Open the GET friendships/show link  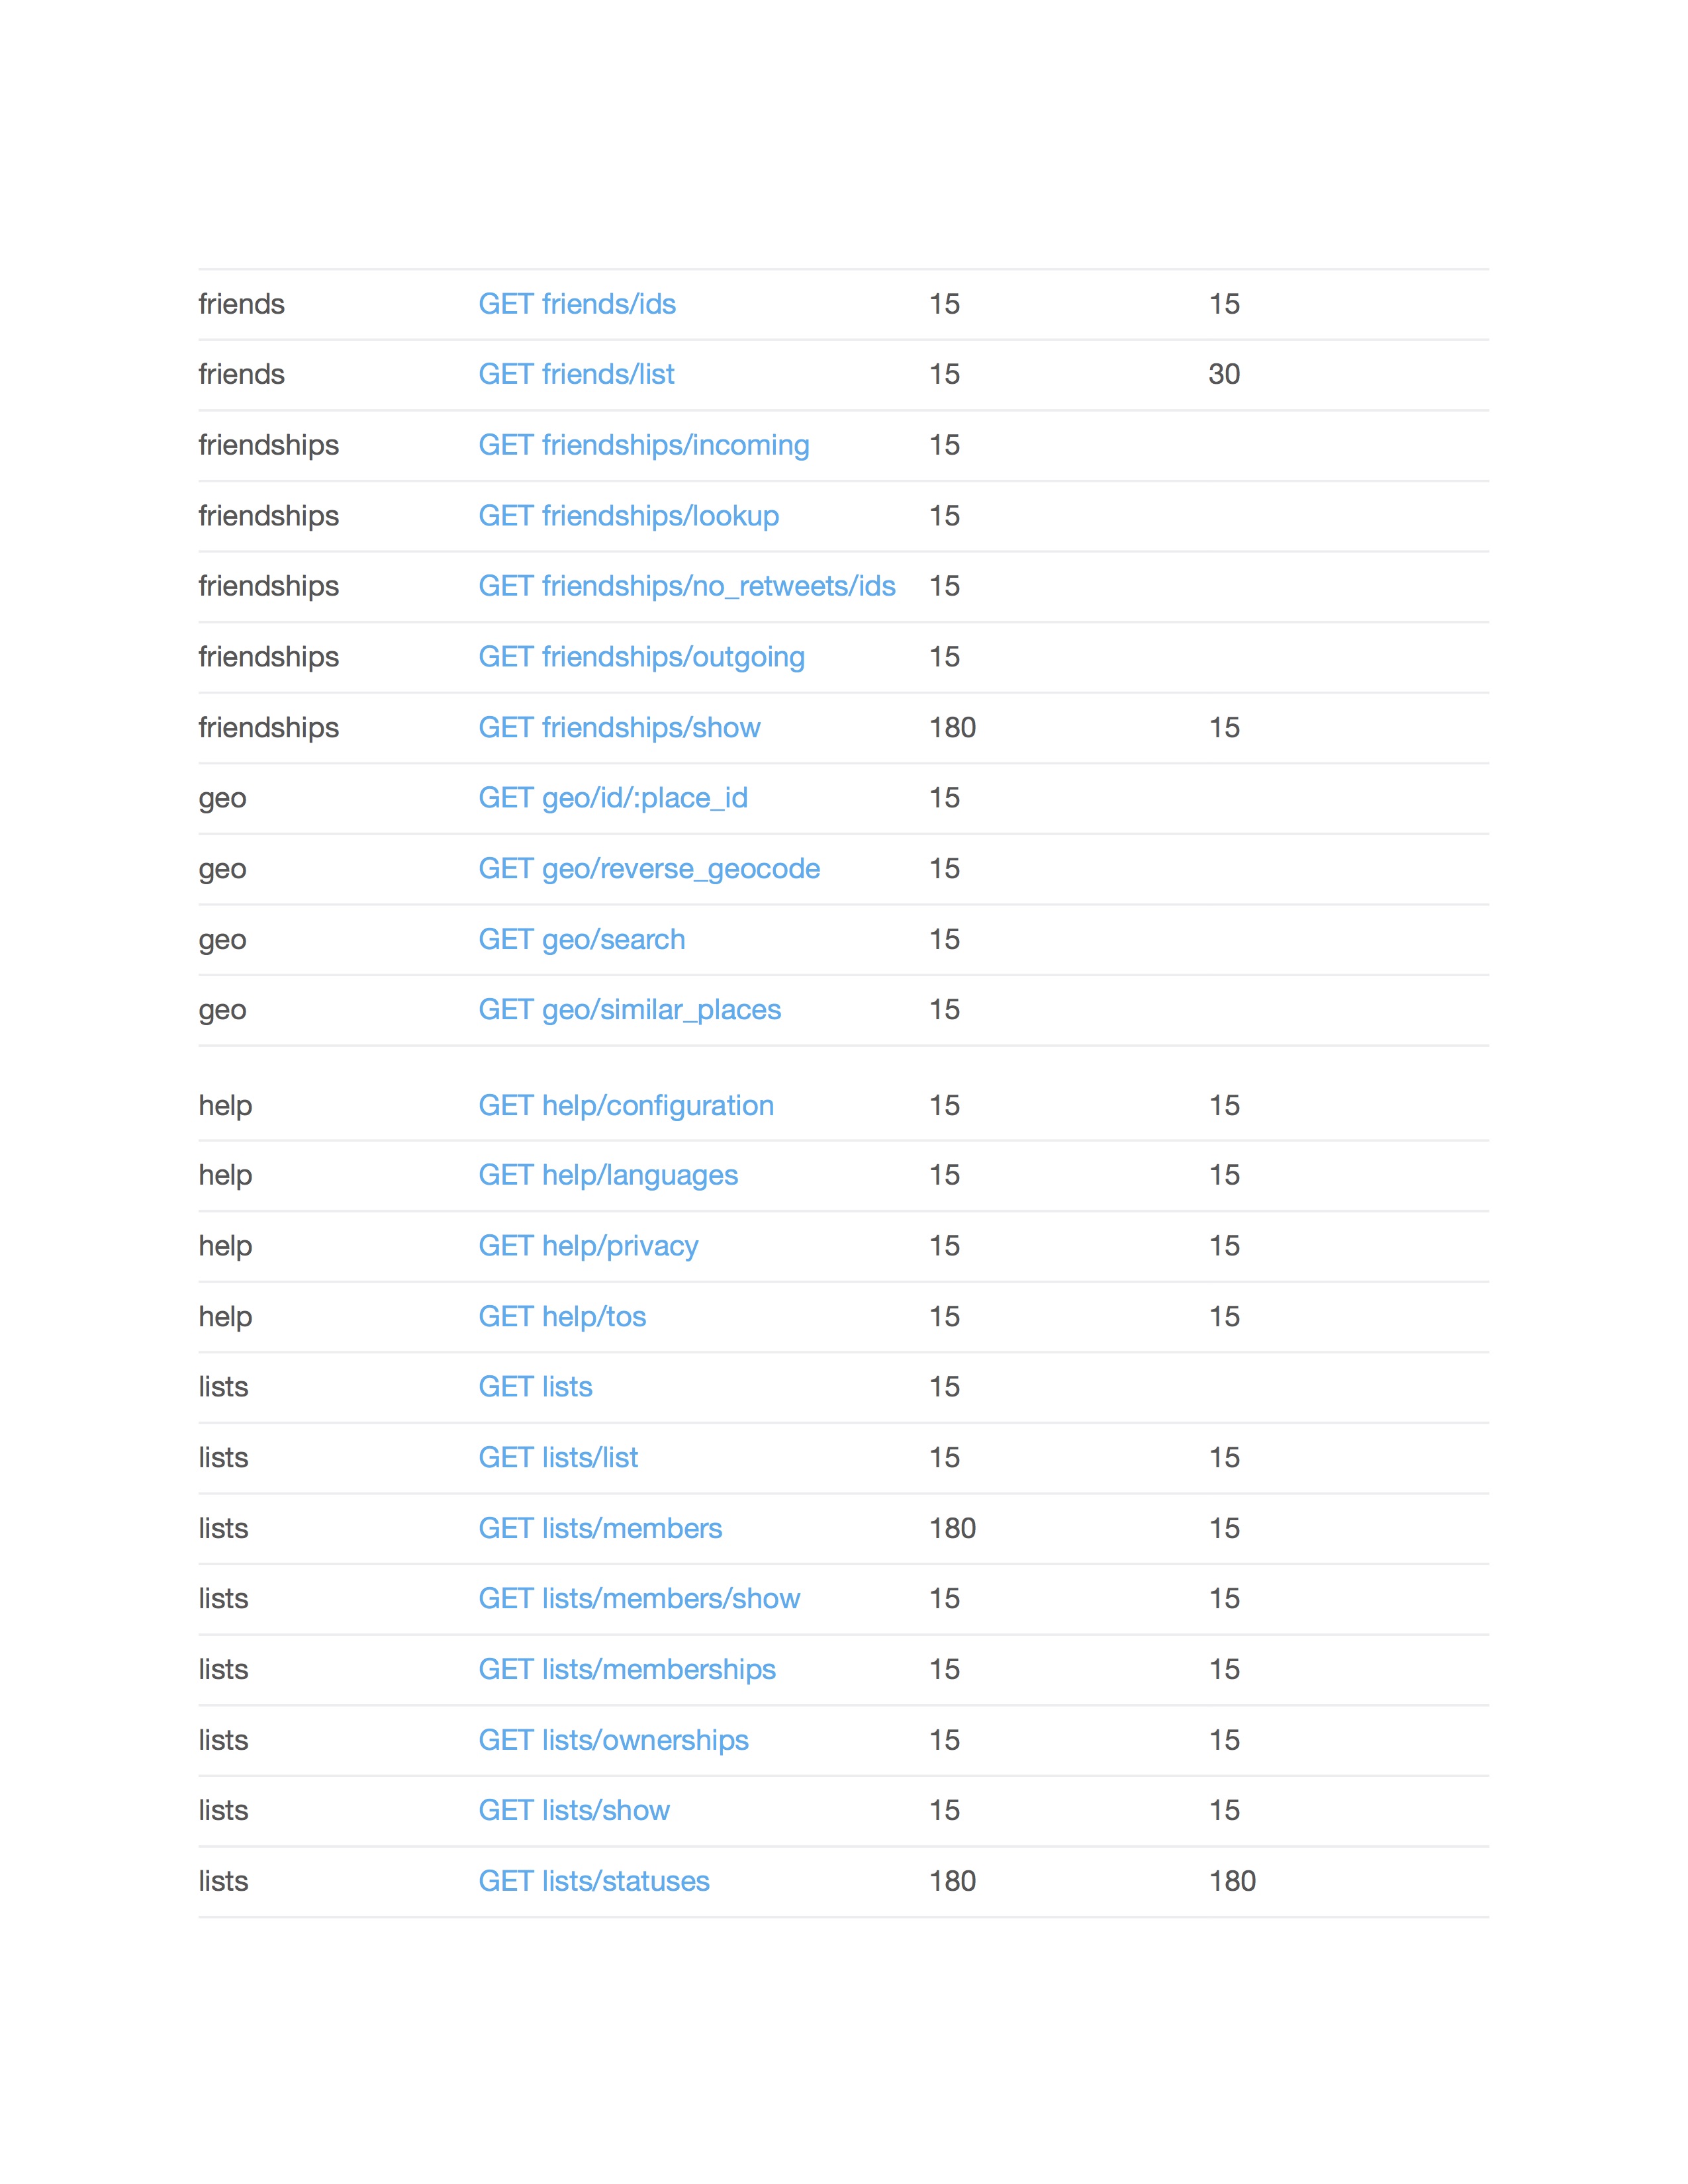coord(619,728)
